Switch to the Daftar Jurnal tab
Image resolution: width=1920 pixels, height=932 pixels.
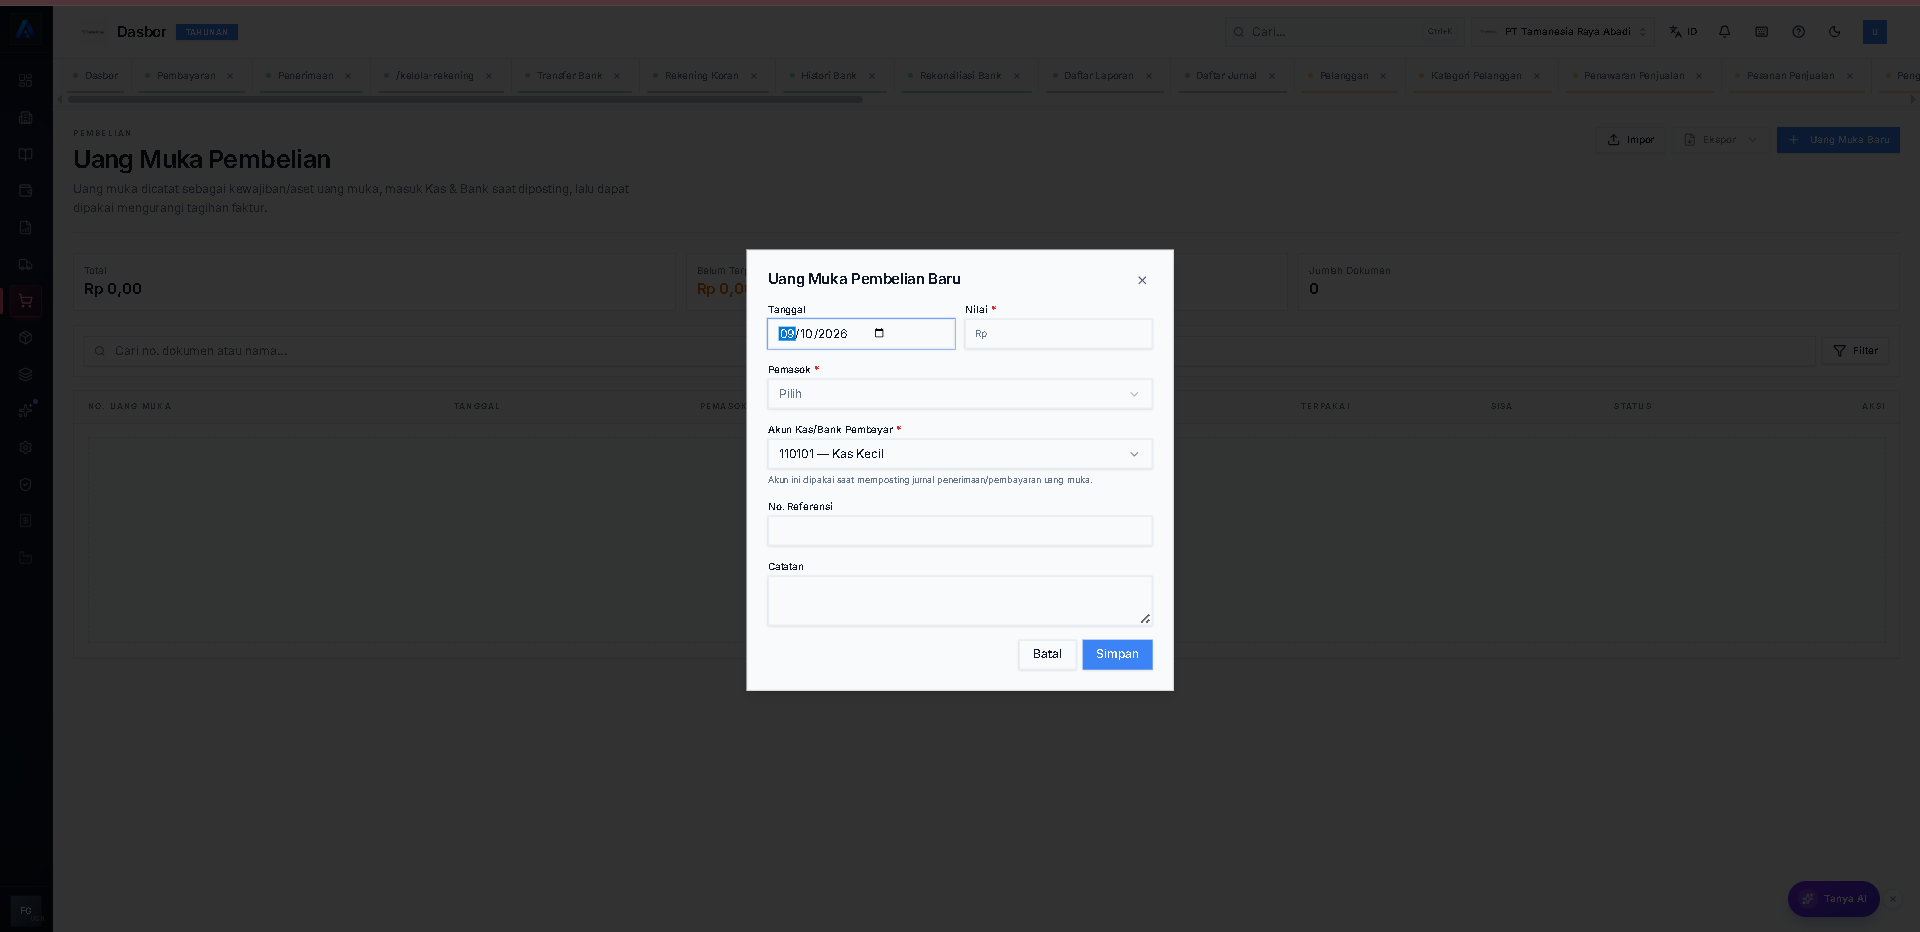[1226, 76]
